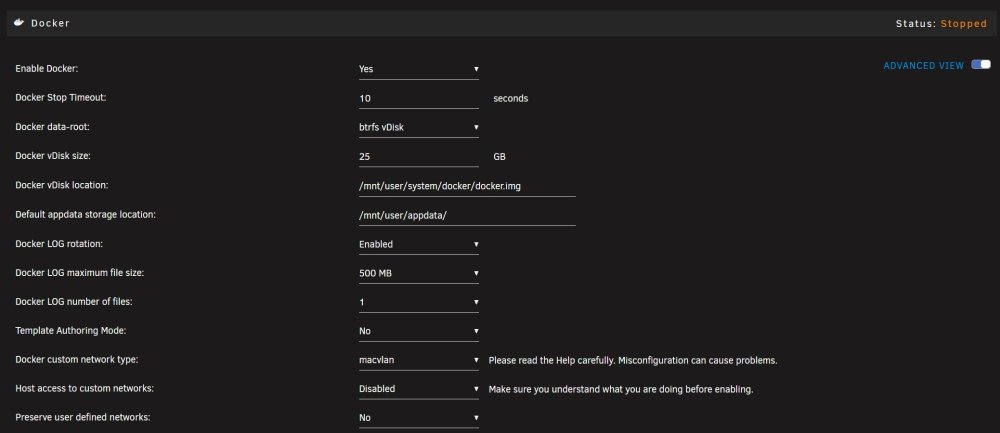This screenshot has height=433, width=1000.
Task: Click the Default appdata storage location field
Action: tap(467, 216)
